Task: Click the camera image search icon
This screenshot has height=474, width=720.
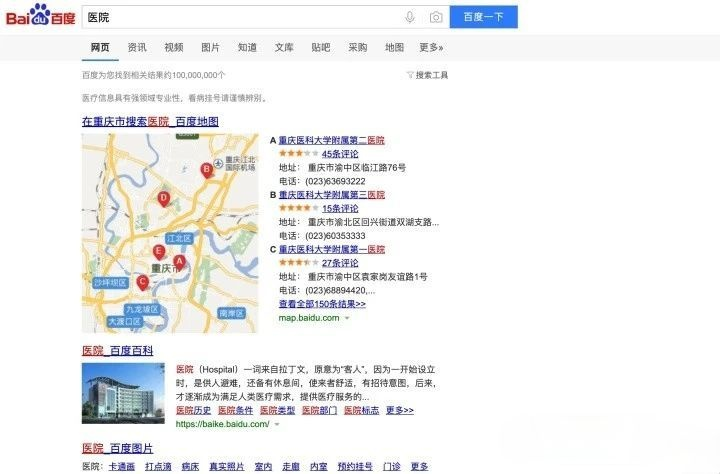Action: coord(436,17)
